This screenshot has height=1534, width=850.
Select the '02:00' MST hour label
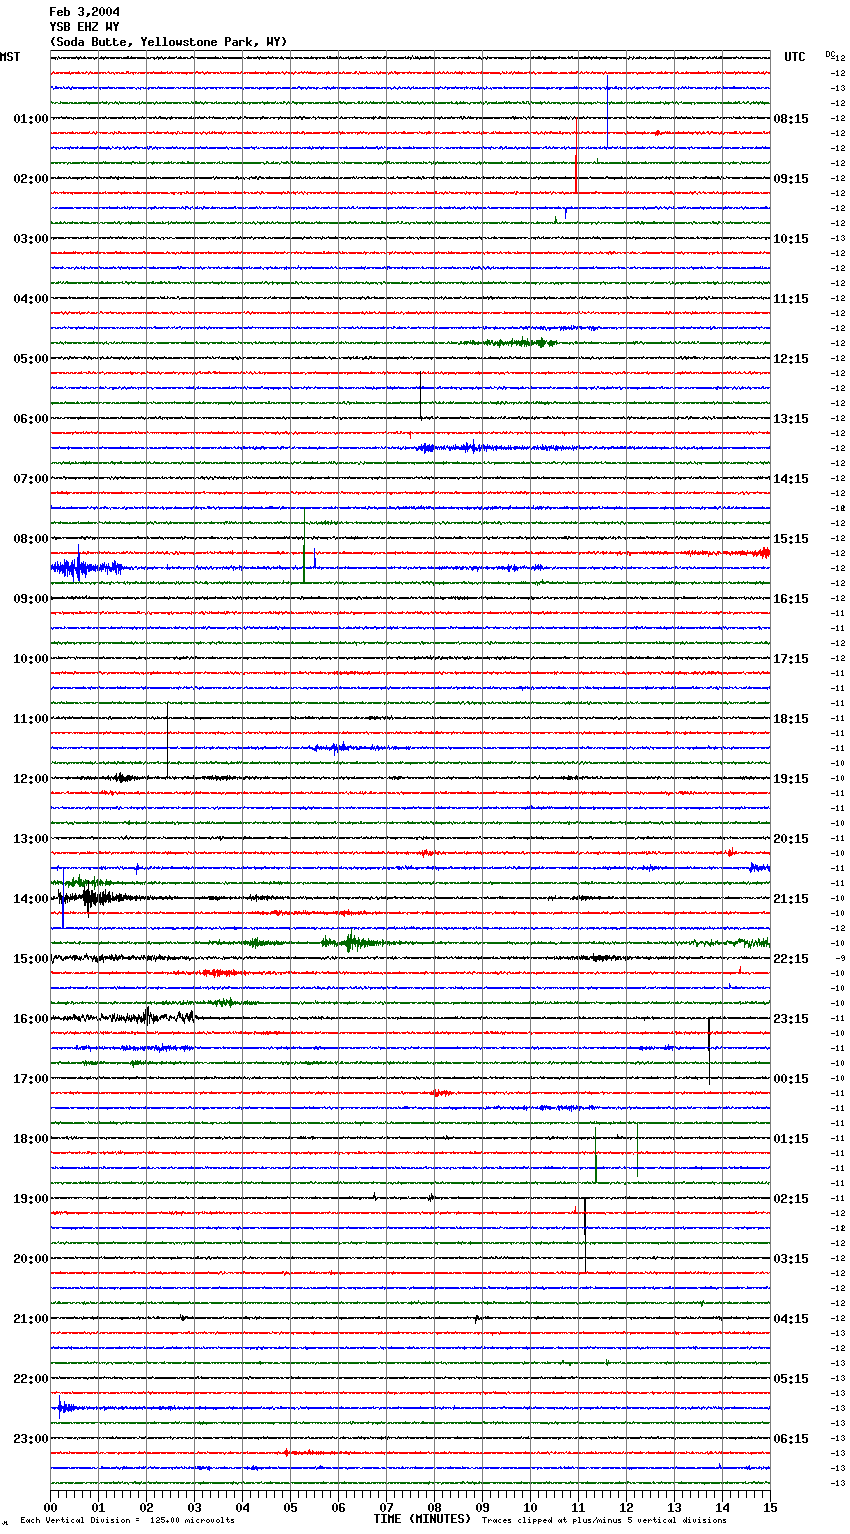coord(31,179)
